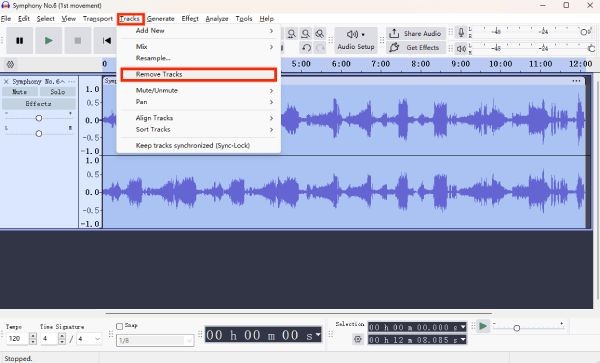
Task: Adjust the track gain slider
Action: (x=39, y=118)
